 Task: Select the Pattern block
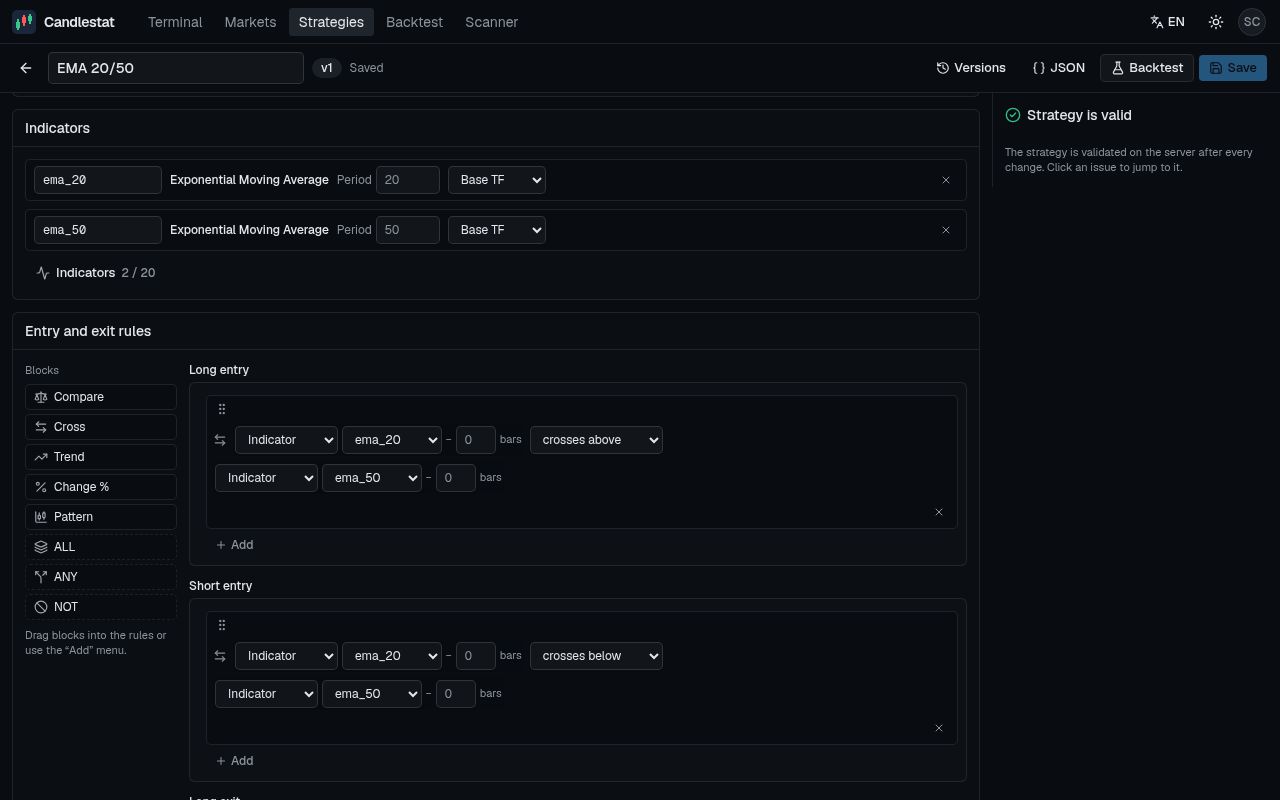101,517
